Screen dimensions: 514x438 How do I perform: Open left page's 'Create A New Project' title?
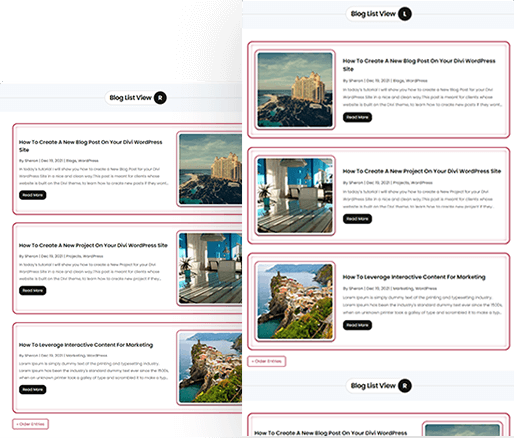[93, 245]
